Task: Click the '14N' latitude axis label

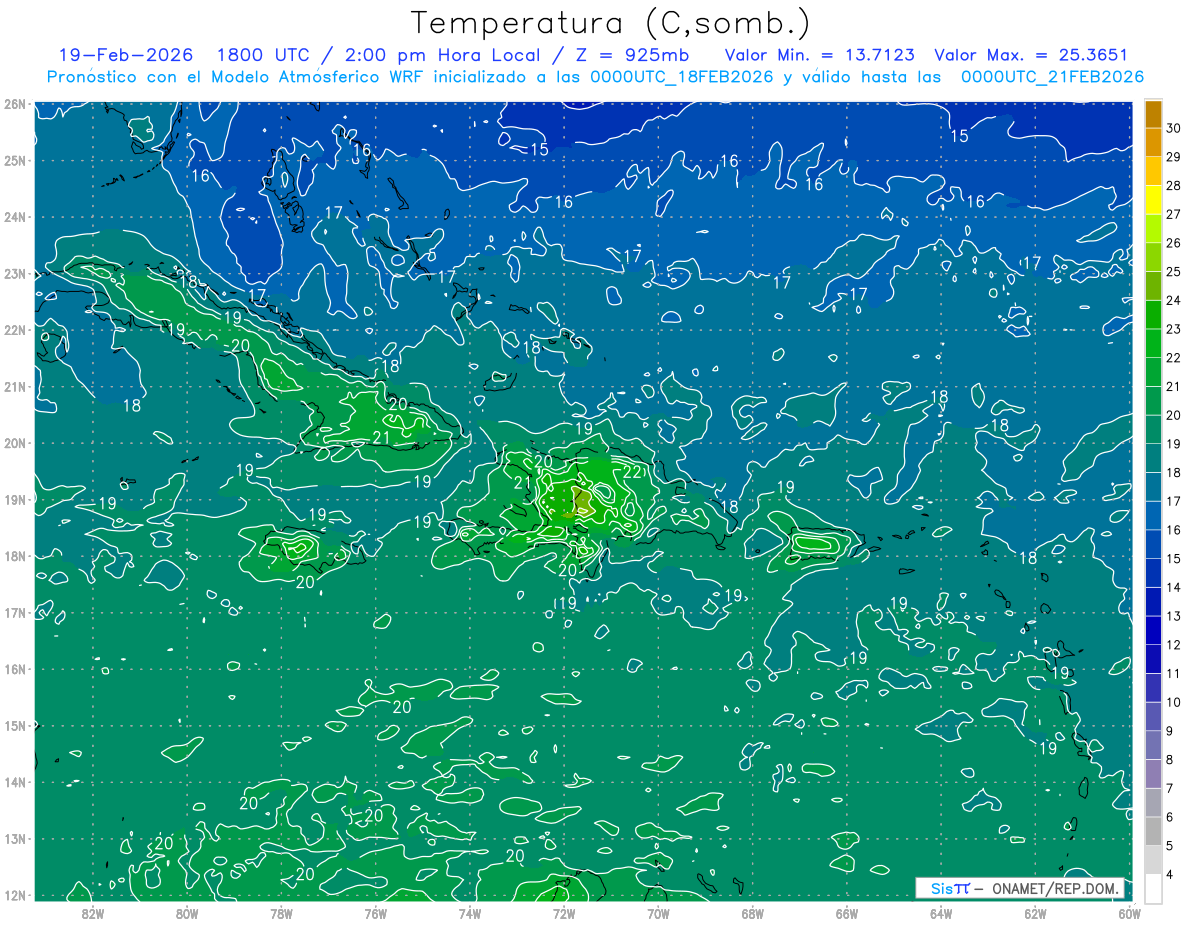Action: (14, 782)
